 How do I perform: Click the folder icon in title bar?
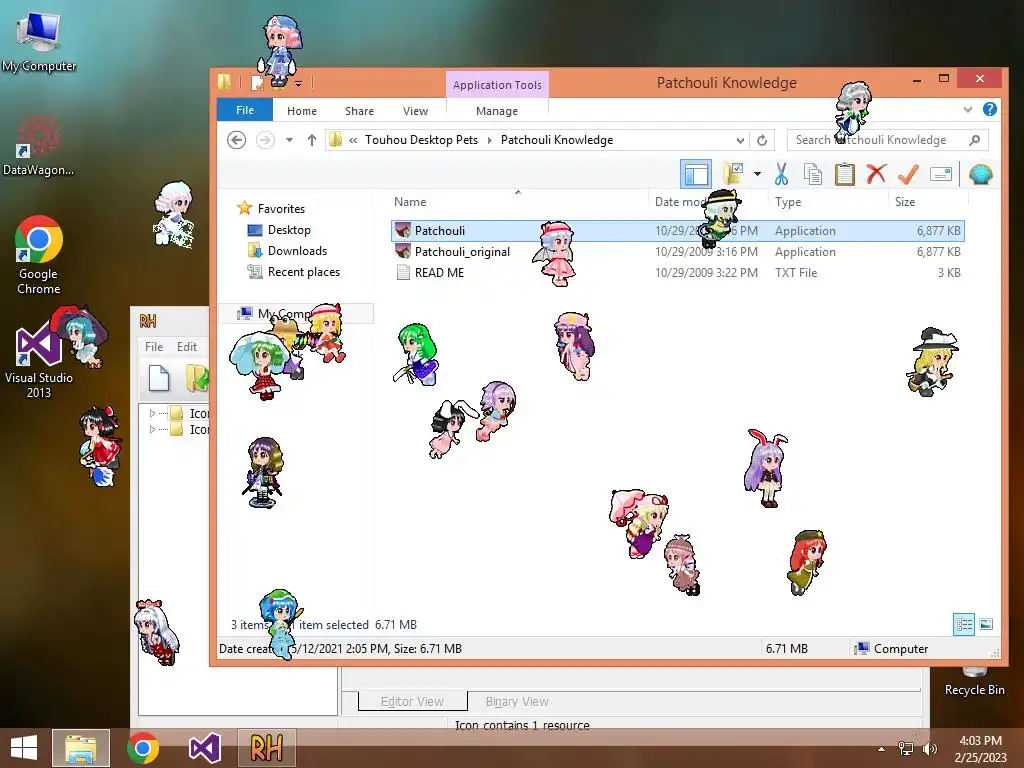(x=224, y=82)
